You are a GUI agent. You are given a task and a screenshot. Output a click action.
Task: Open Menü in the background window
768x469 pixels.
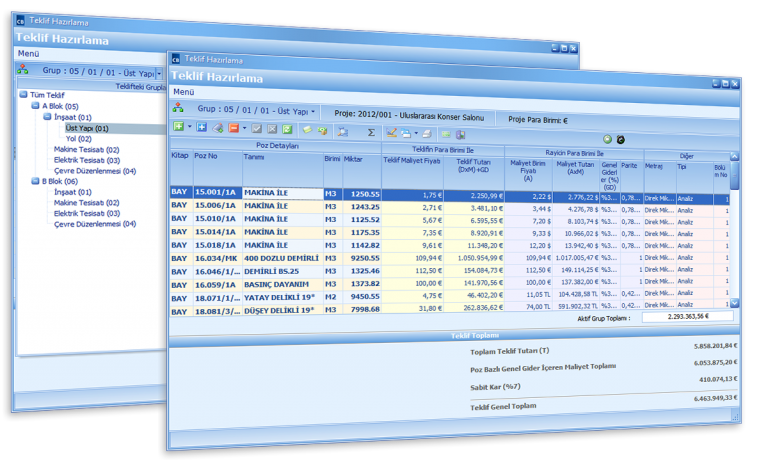[28, 53]
